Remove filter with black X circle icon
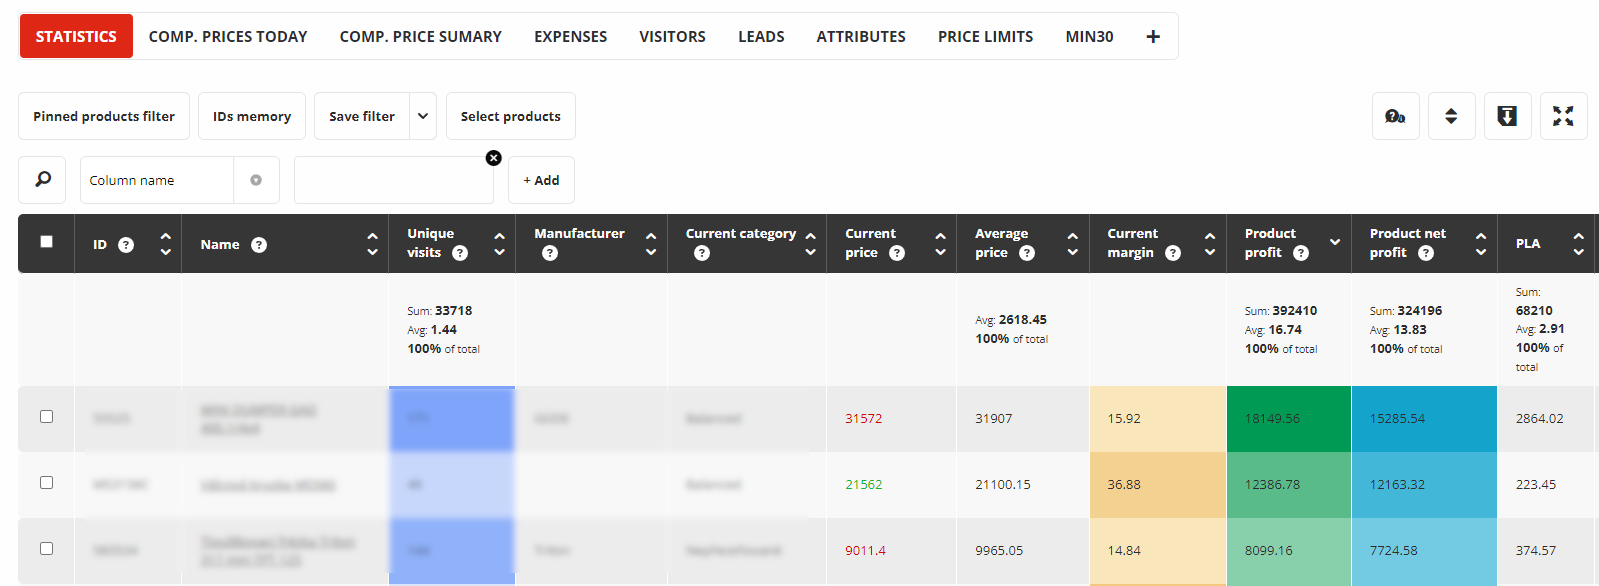This screenshot has width=1599, height=586. coord(493,158)
